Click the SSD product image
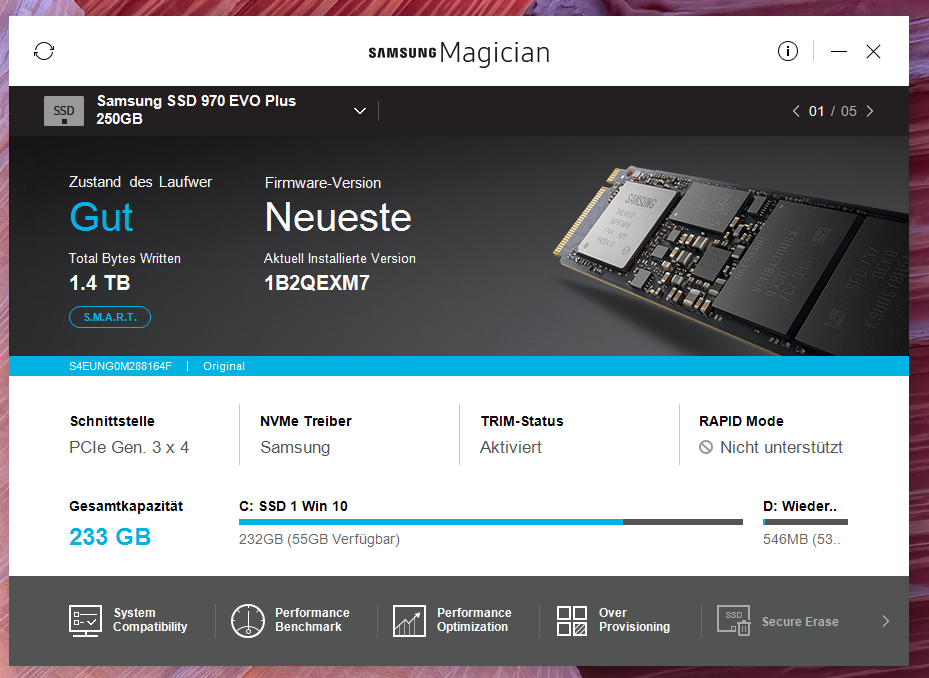 tap(731, 260)
